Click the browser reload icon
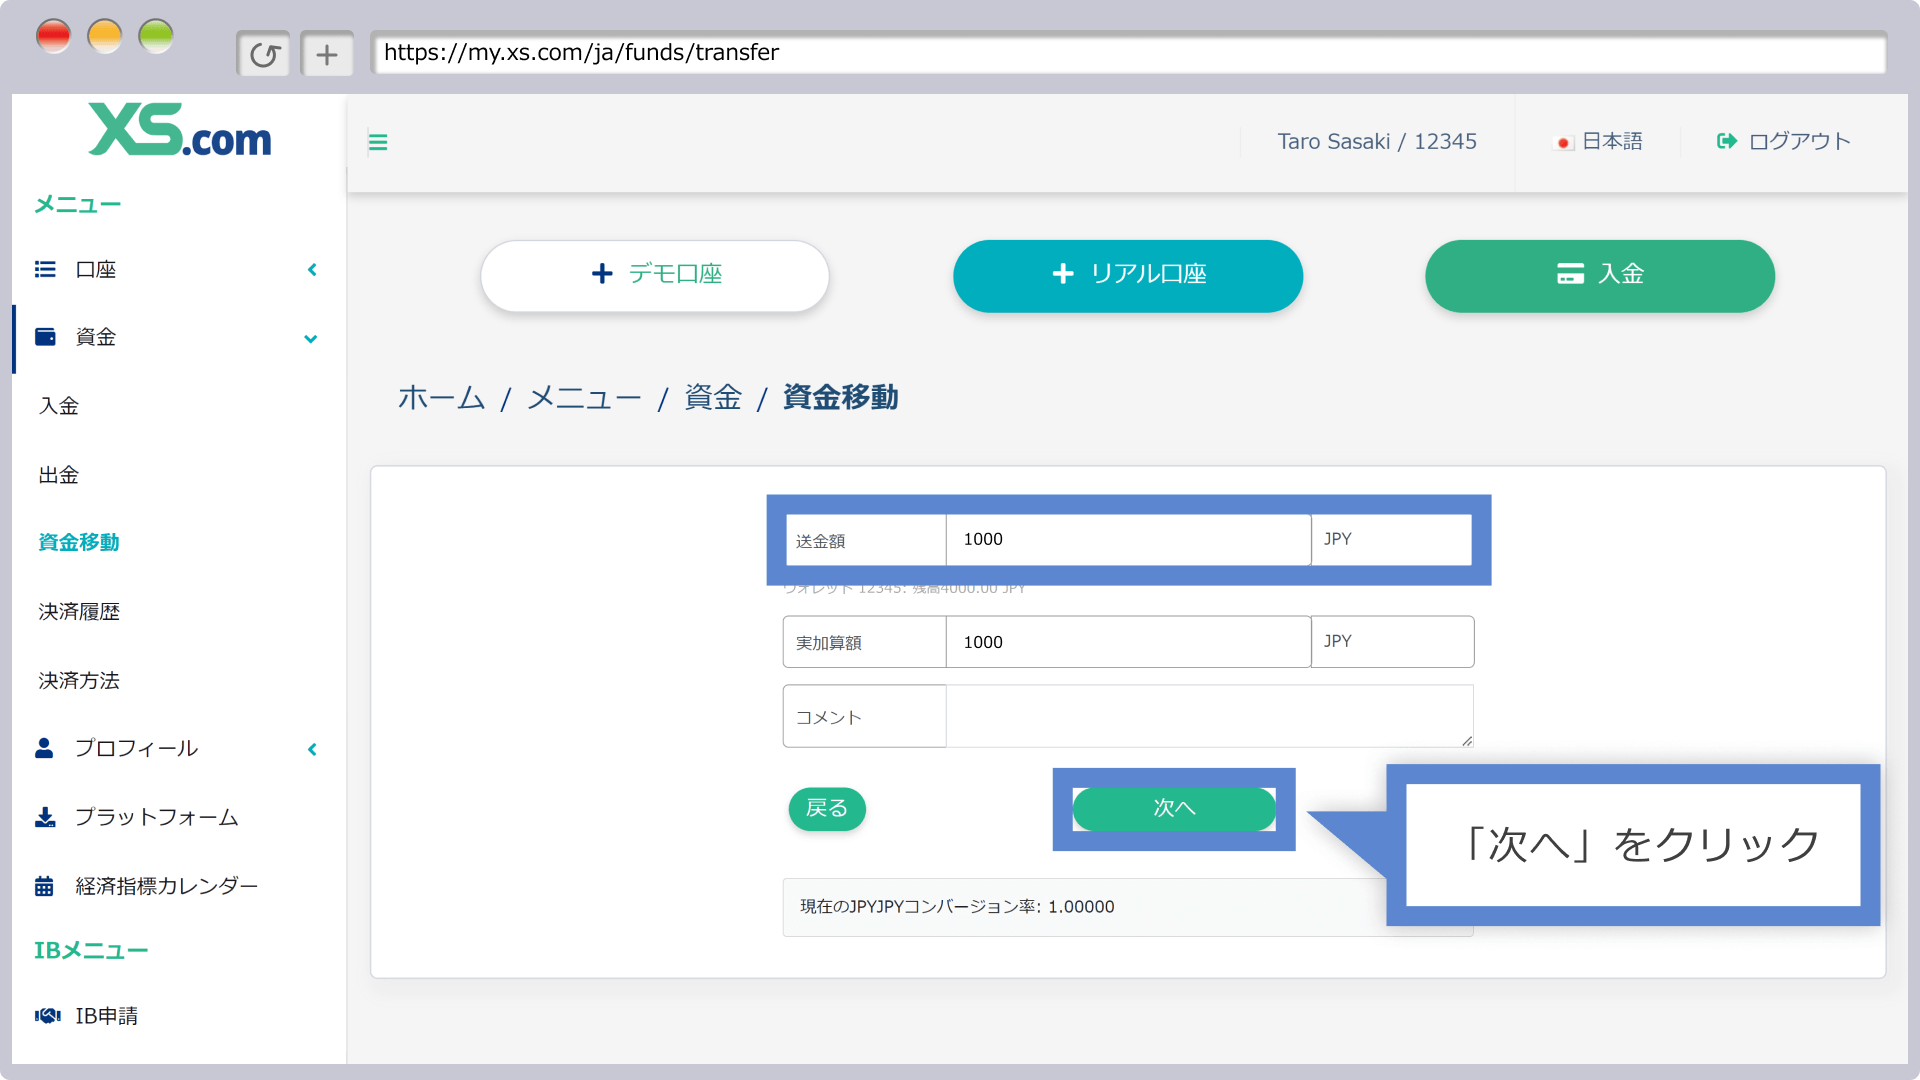Image resolution: width=1920 pixels, height=1080 pixels. coord(264,54)
